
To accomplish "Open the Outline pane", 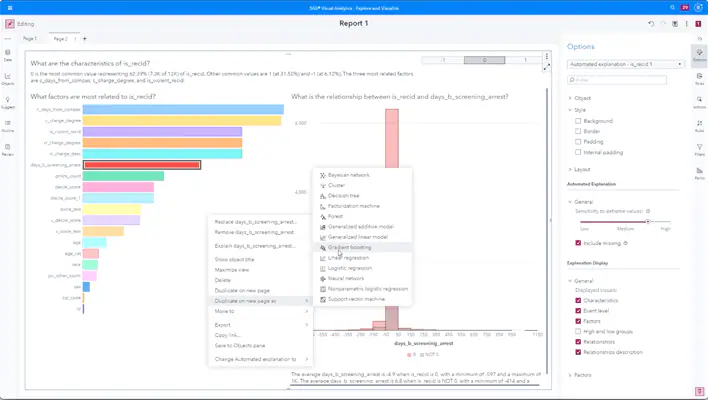I will [8, 126].
